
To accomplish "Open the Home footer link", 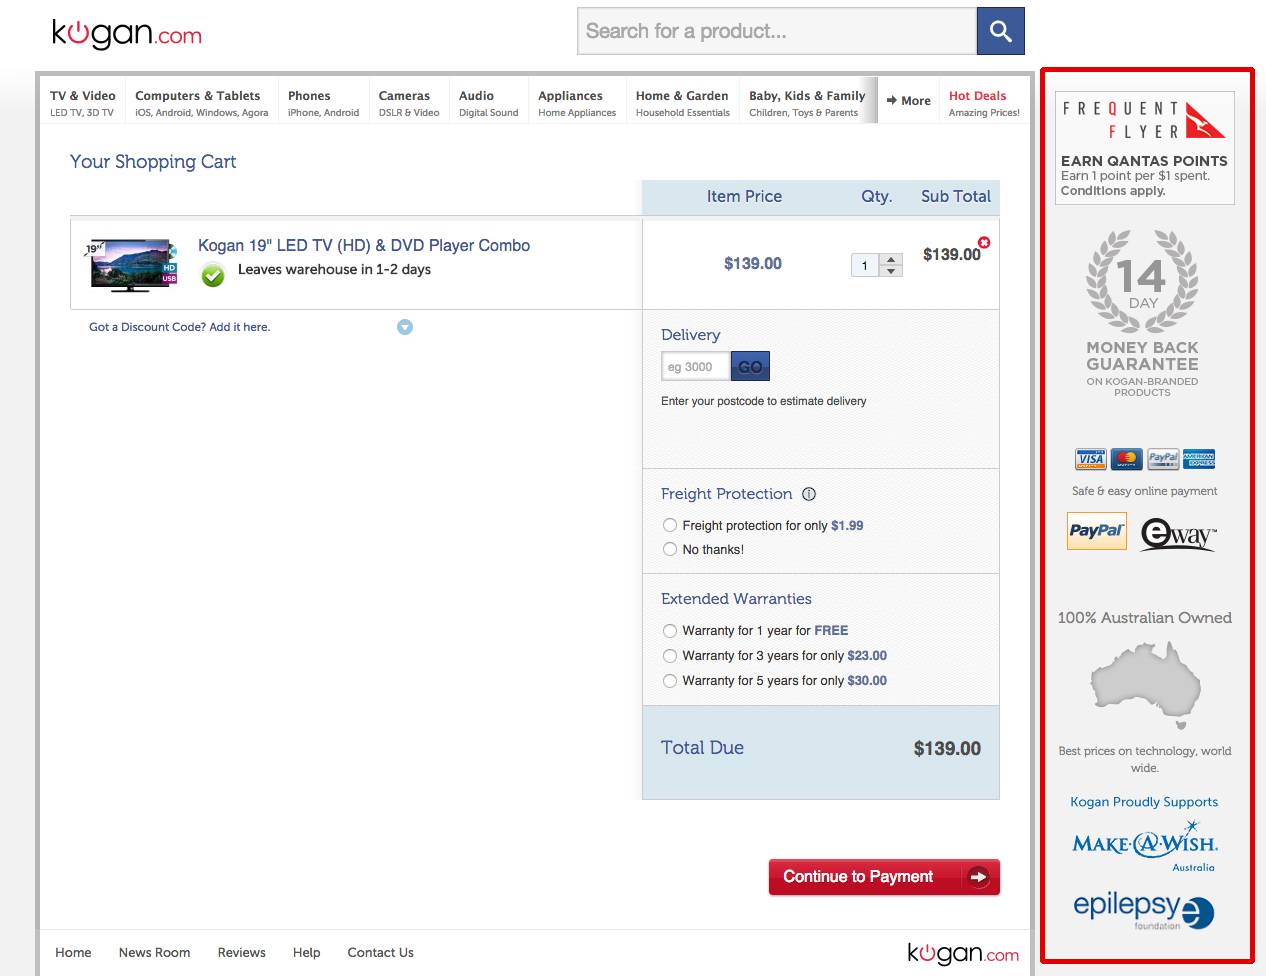I will pyautogui.click(x=73, y=953).
